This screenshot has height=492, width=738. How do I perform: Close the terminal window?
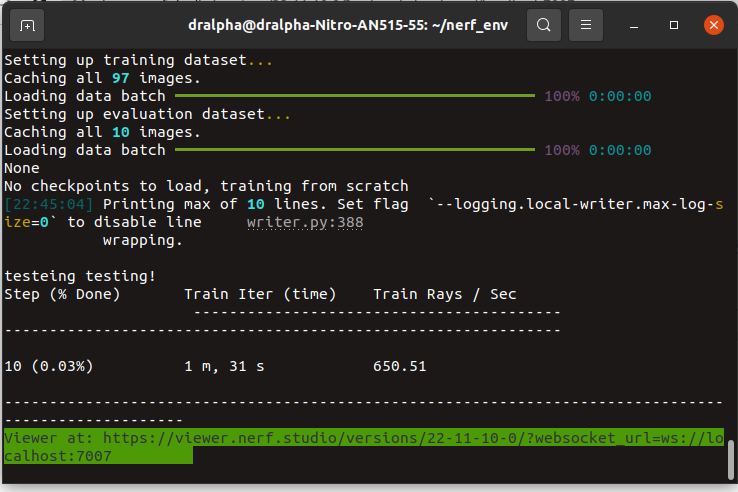tap(714, 25)
